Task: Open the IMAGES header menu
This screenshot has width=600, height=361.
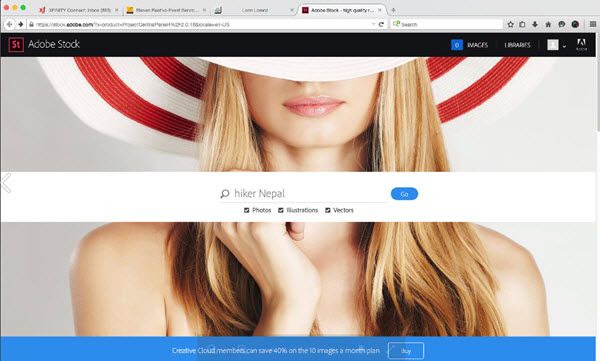Action: [x=478, y=45]
